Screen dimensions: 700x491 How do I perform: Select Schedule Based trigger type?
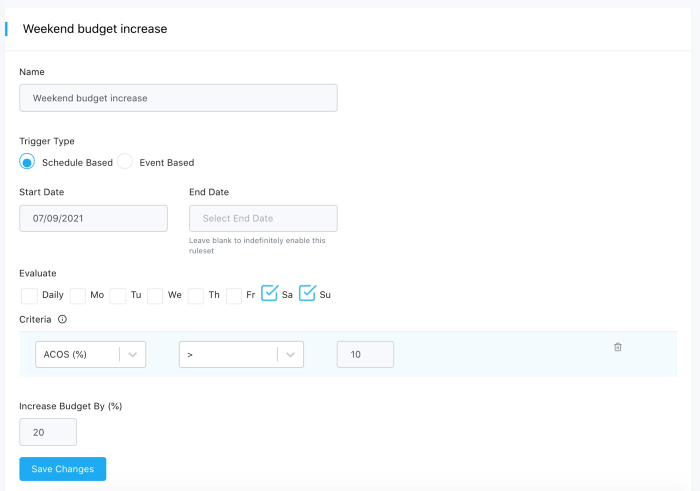pyautogui.click(x=27, y=161)
